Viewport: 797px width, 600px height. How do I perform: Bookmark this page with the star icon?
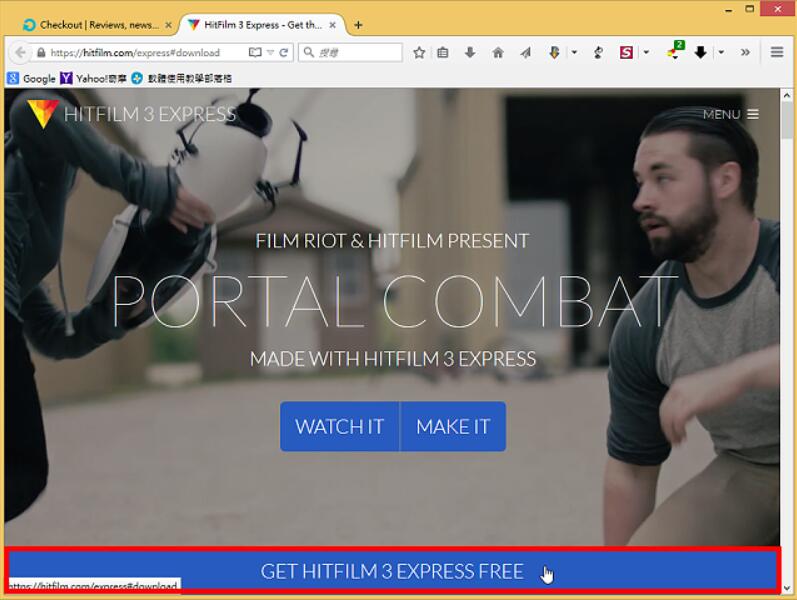point(419,52)
